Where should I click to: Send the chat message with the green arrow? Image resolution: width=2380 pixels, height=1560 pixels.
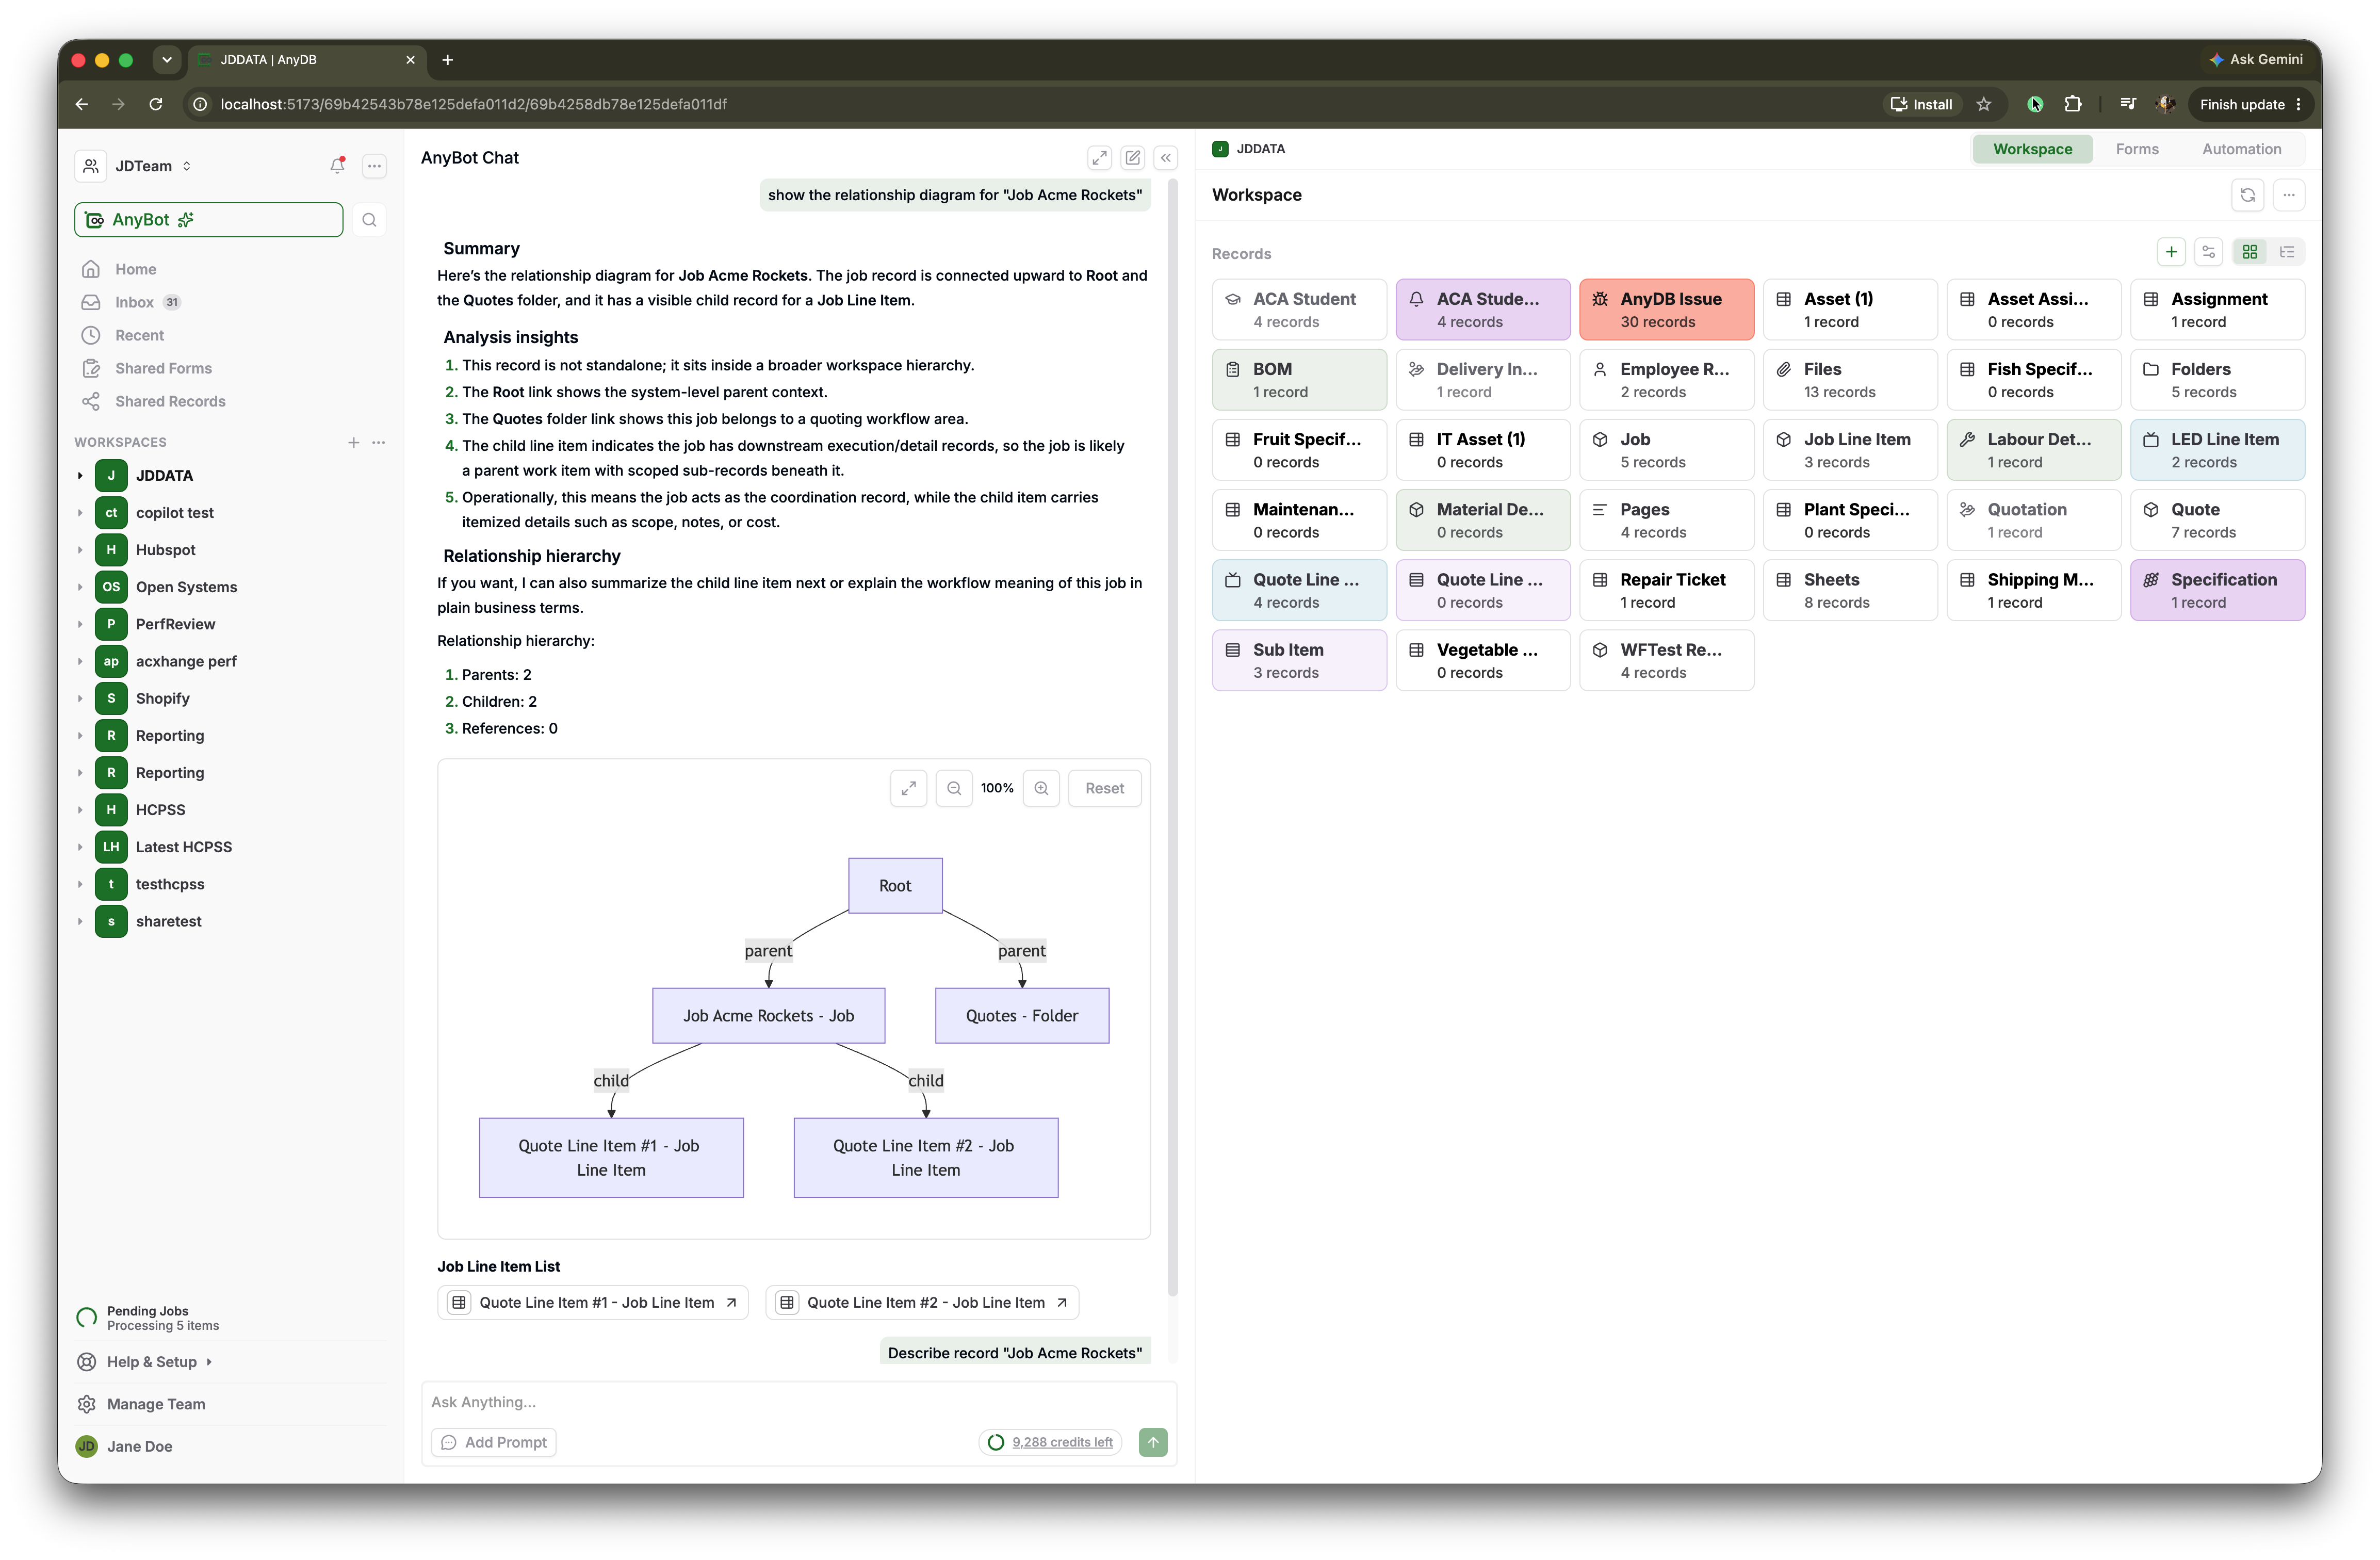tap(1153, 1442)
